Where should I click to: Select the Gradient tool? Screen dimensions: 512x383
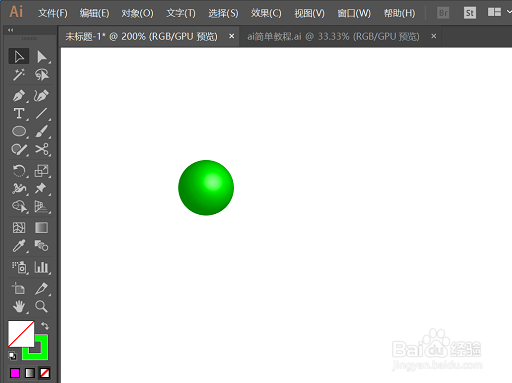[x=42, y=228]
